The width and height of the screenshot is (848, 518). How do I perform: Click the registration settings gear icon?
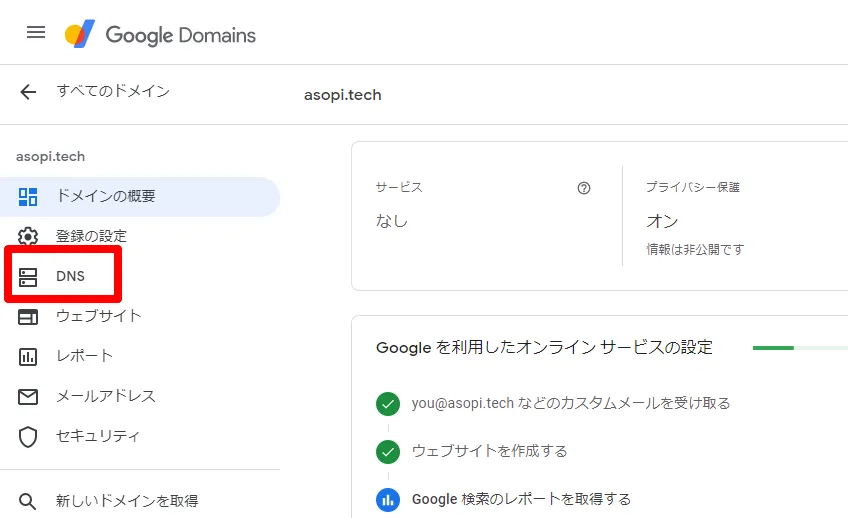point(28,236)
